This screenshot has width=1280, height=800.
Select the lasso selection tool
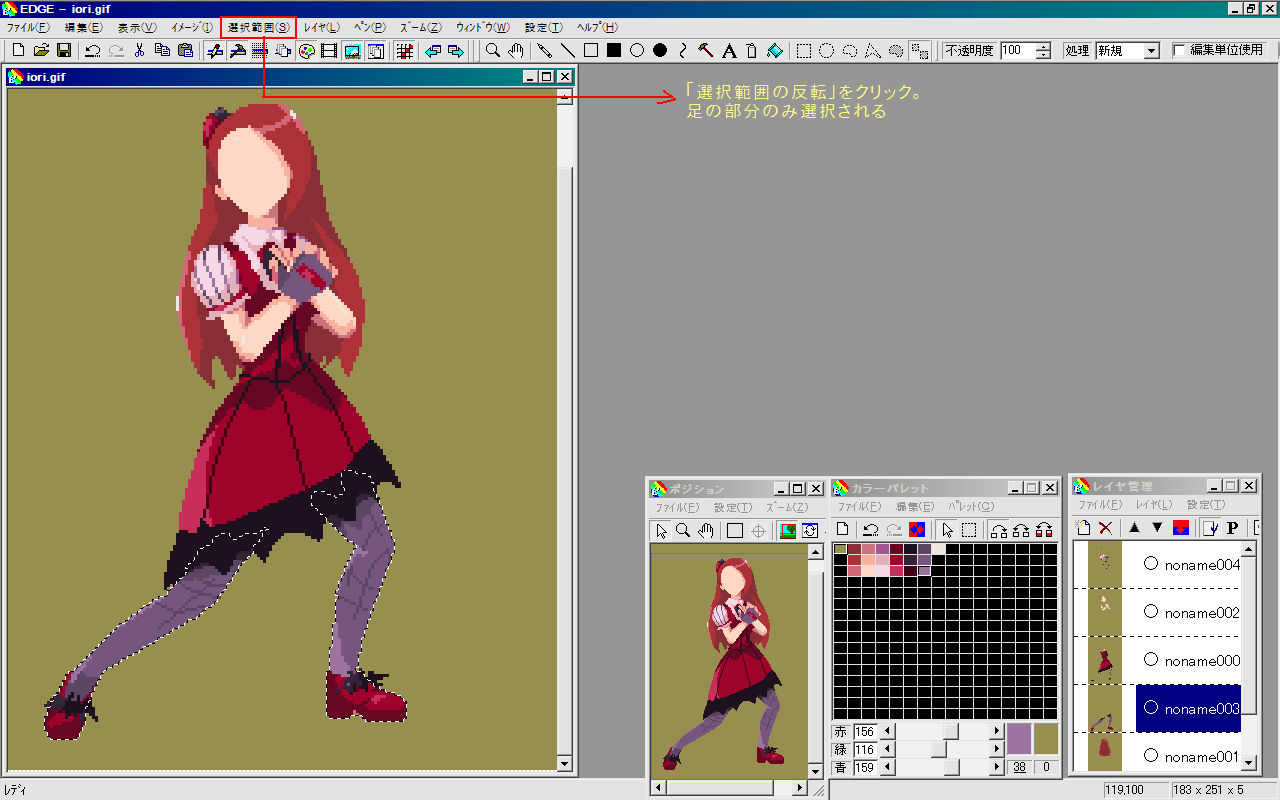(x=850, y=50)
